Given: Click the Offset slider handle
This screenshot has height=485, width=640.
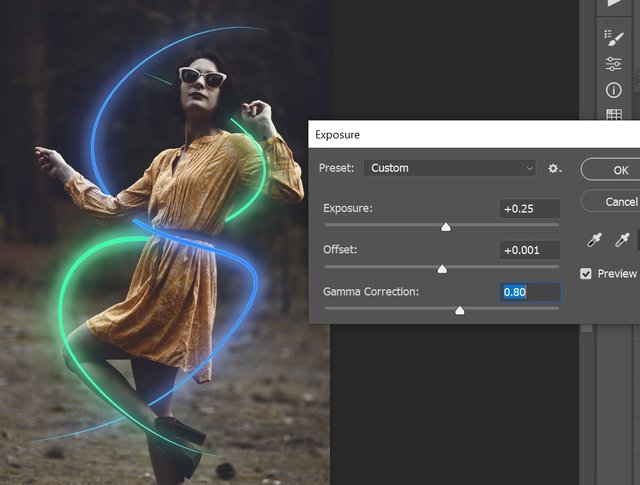Looking at the screenshot, I should click(442, 269).
